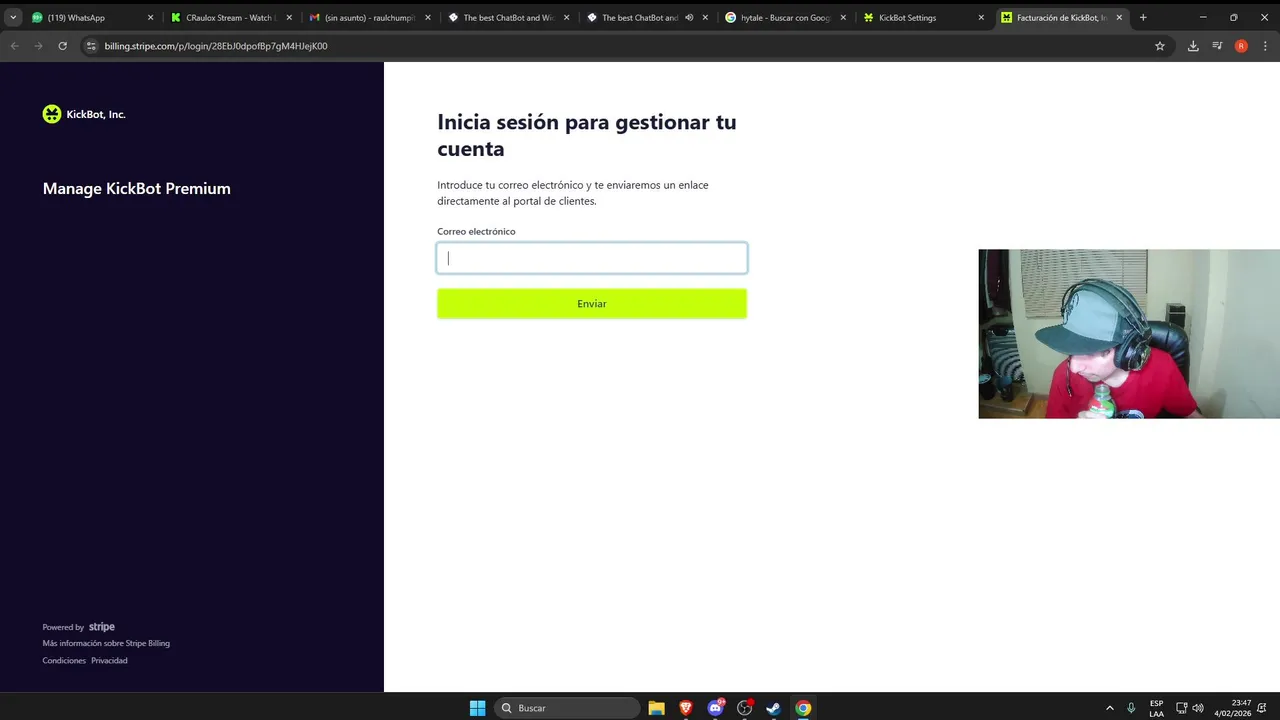
Task: Show hidden system tray icons
Action: click(x=1109, y=708)
